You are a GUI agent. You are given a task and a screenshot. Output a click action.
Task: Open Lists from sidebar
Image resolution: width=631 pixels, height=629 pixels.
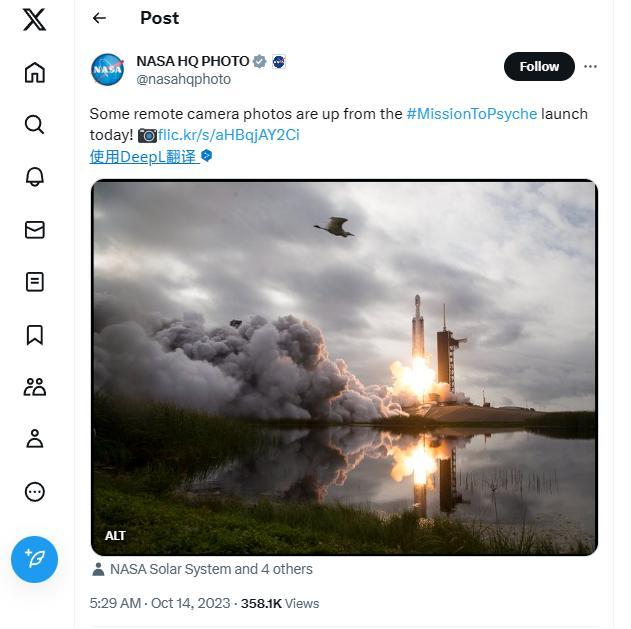click(x=34, y=282)
